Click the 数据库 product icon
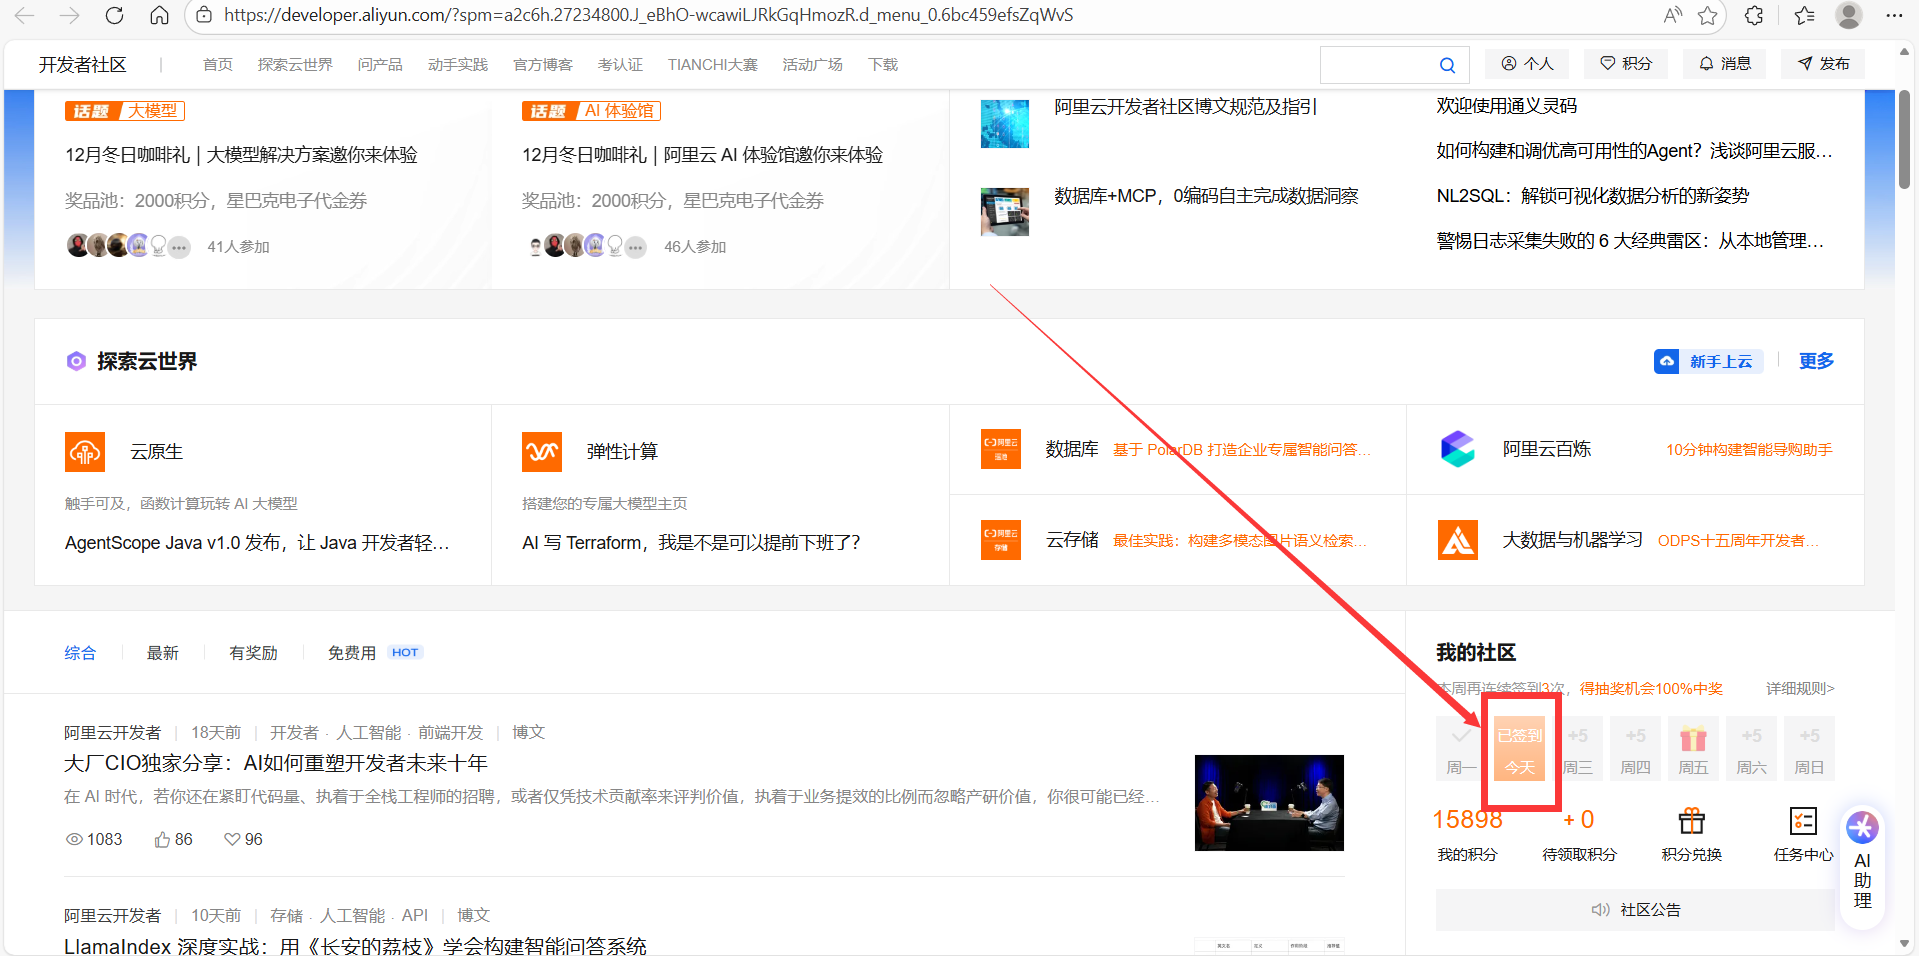The image size is (1919, 956). click(x=1001, y=448)
